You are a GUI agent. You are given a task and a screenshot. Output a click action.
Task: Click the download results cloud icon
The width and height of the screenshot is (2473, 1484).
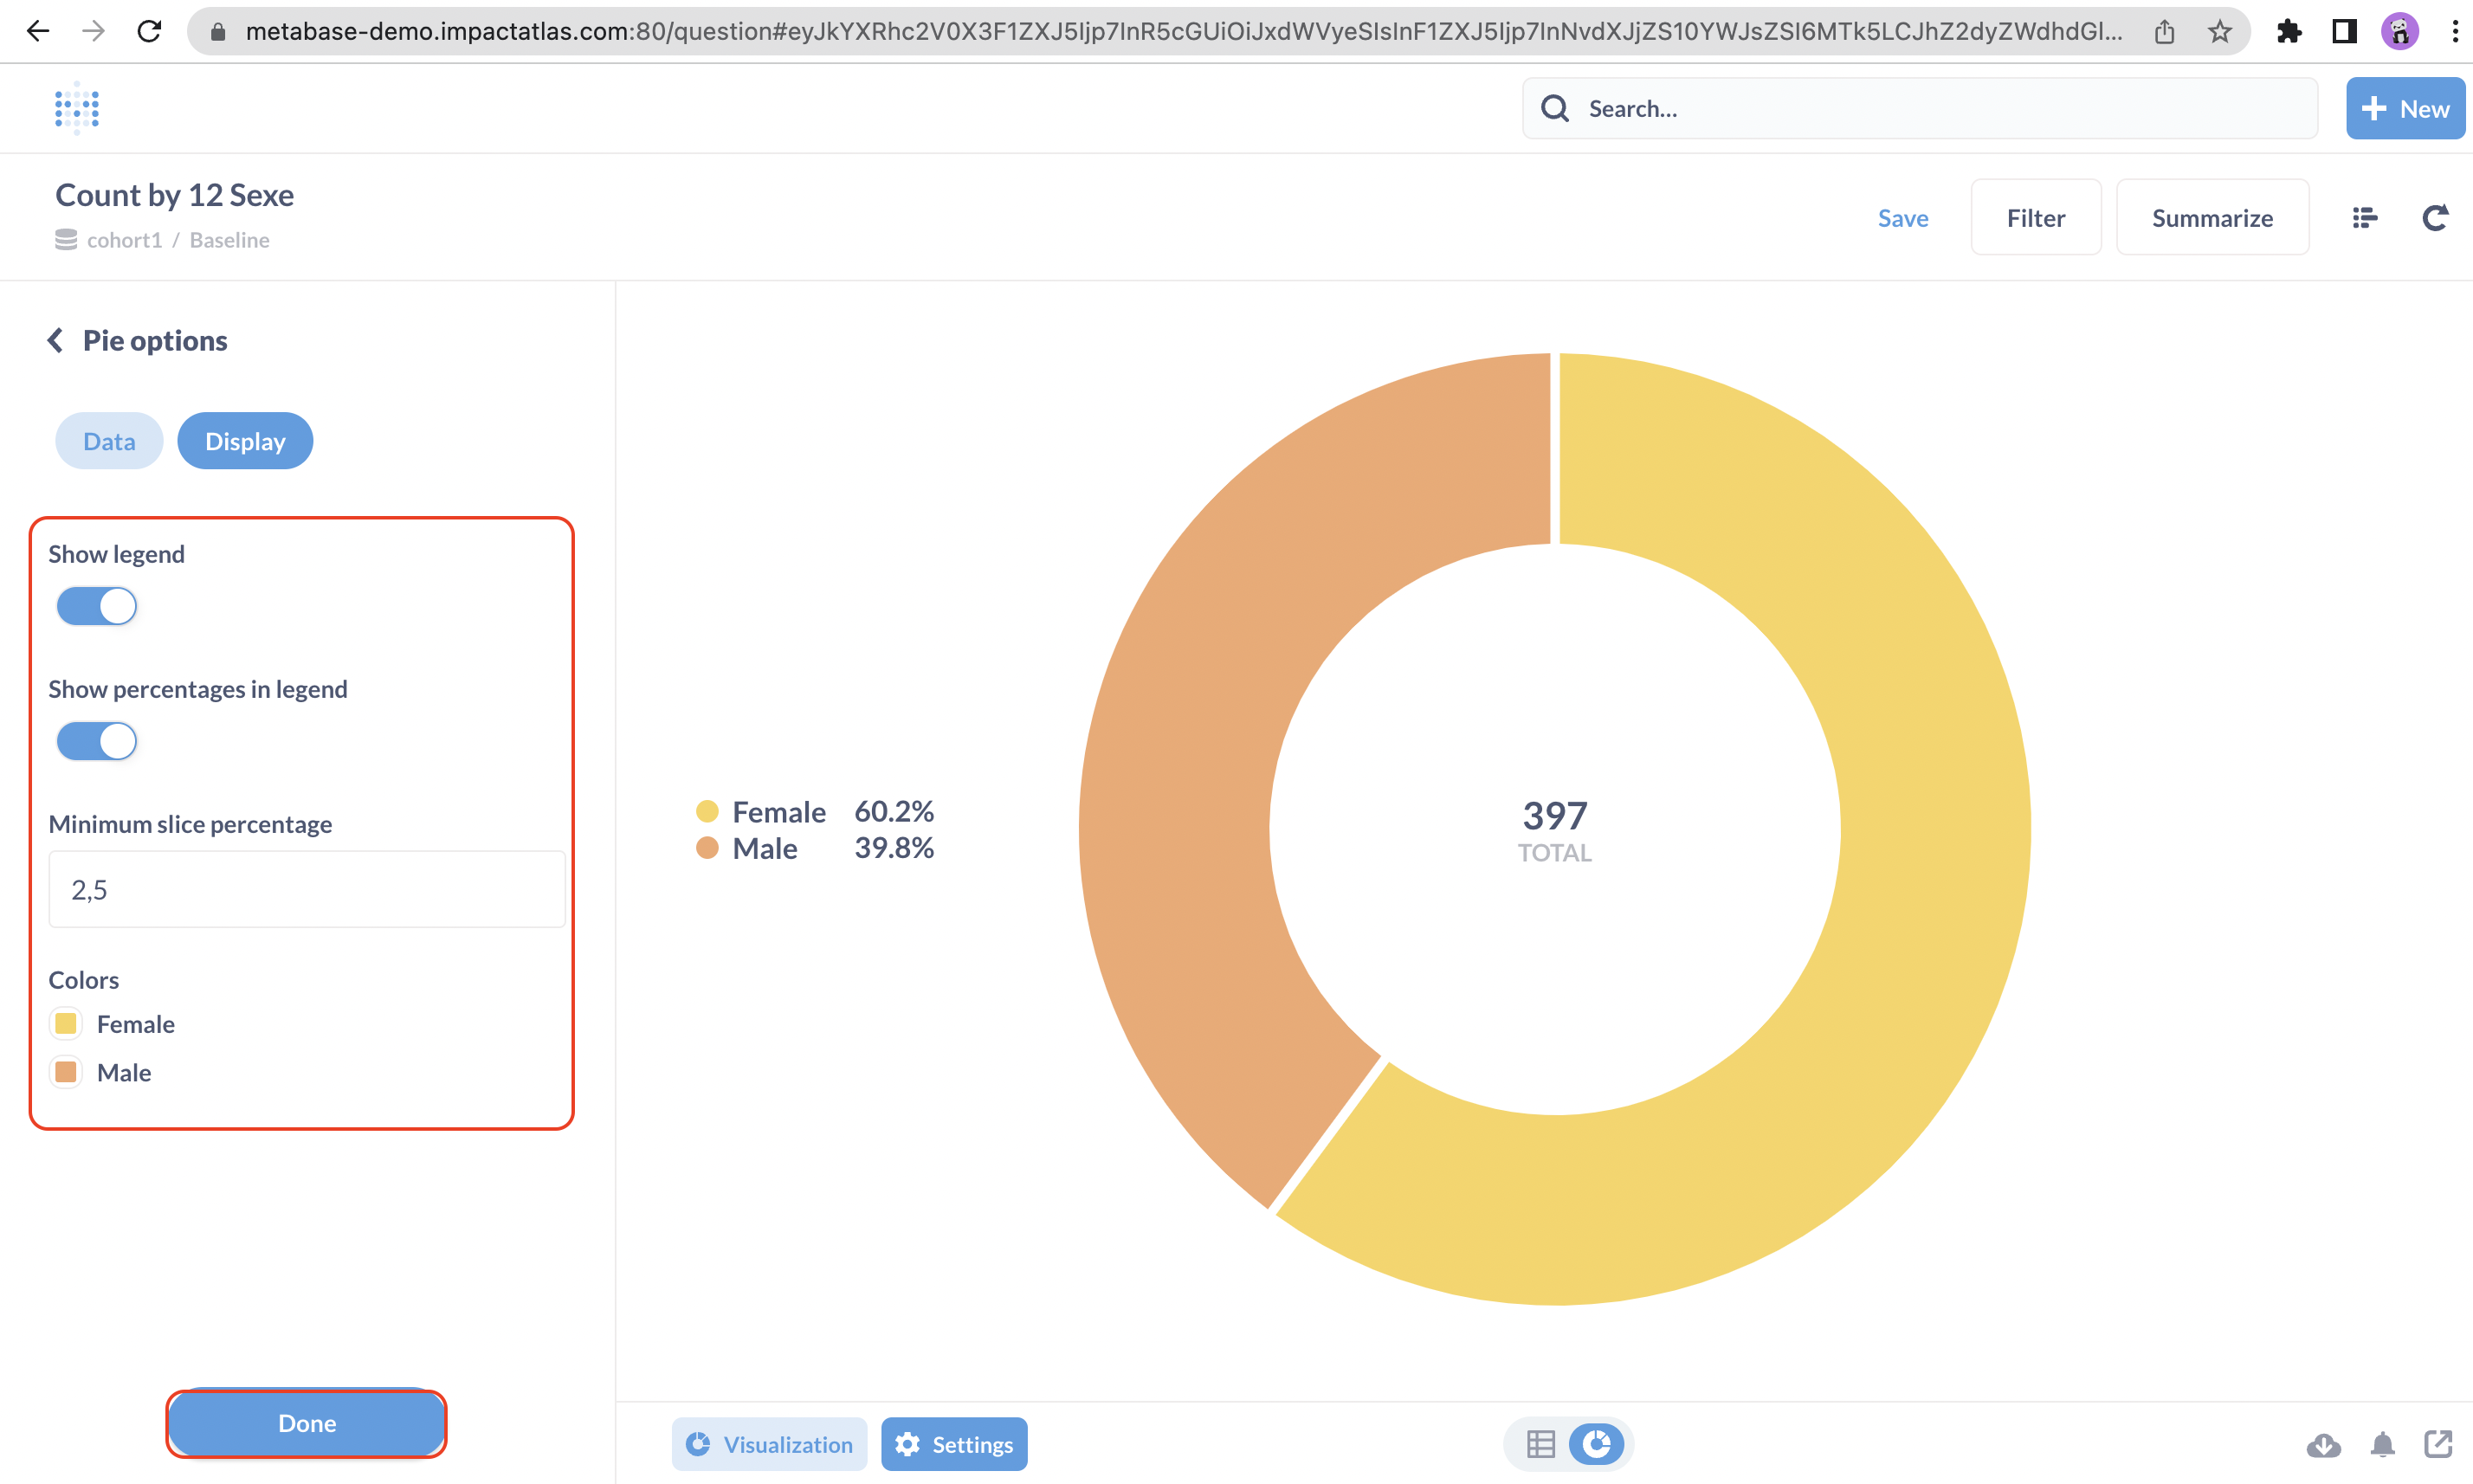tap(2323, 1444)
